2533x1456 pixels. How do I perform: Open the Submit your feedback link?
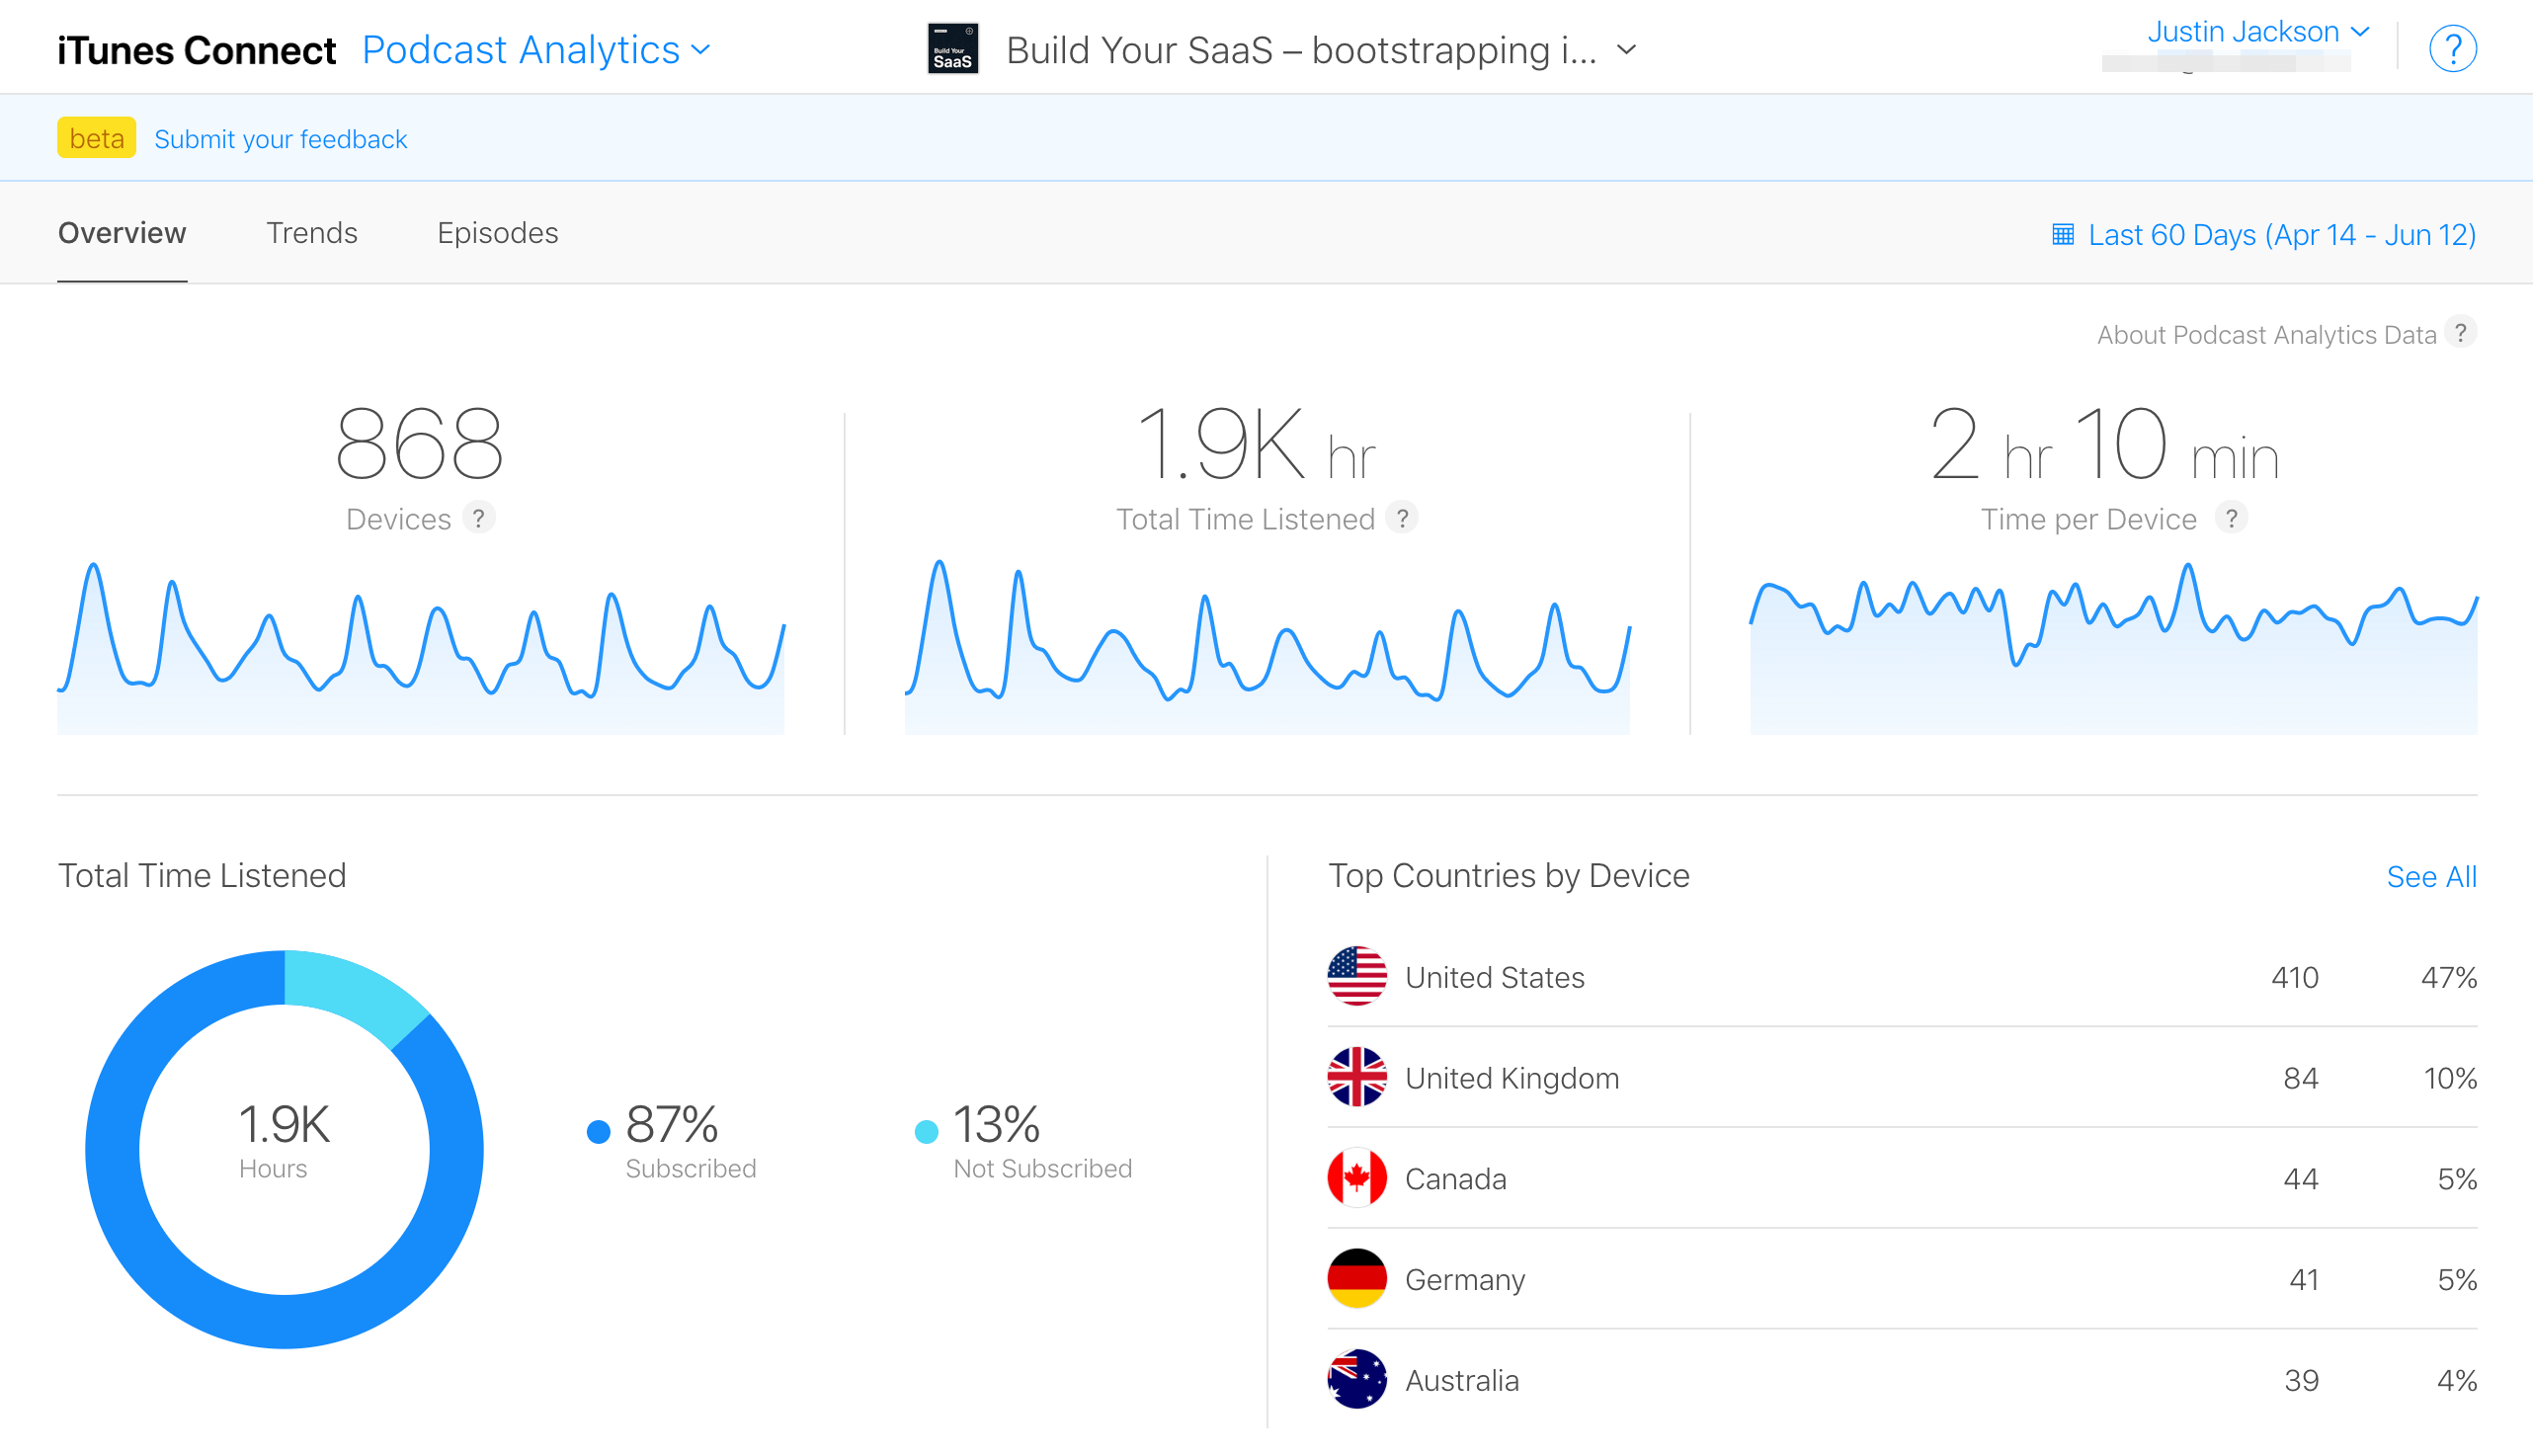tap(280, 139)
